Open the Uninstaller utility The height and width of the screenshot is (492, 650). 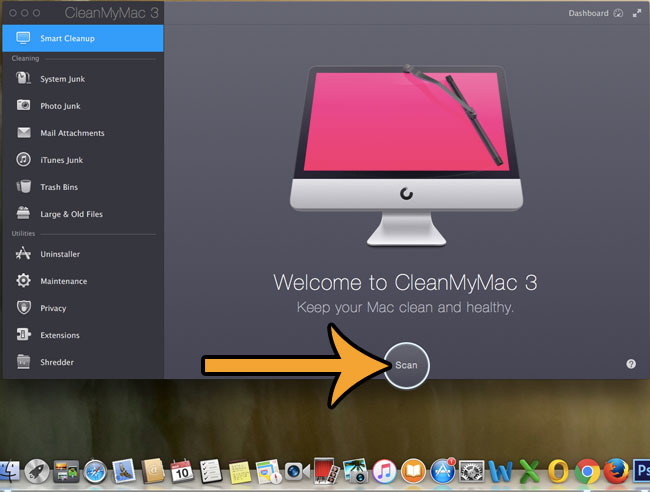click(83, 254)
